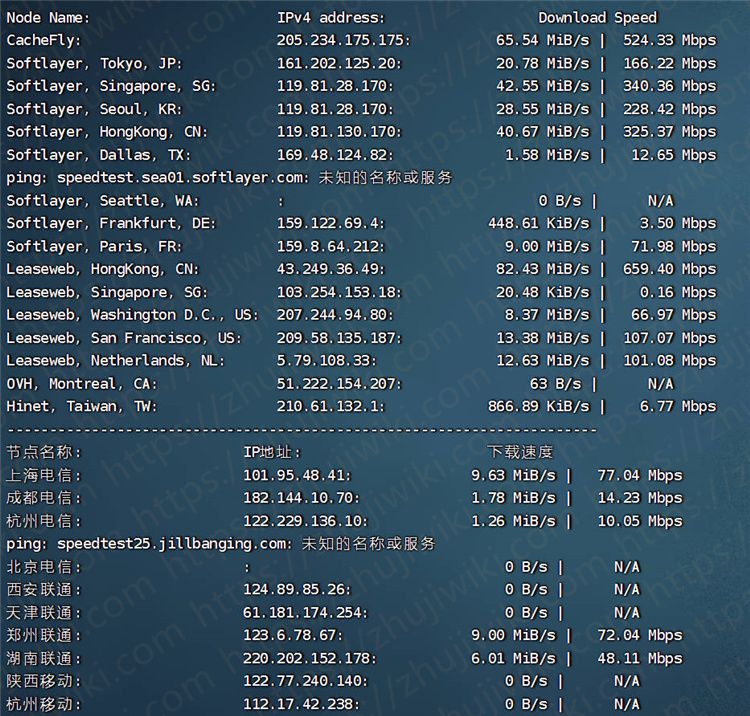Click Leaseweb, Singapore, SG label
This screenshot has height=716, width=750.
[x=107, y=292]
